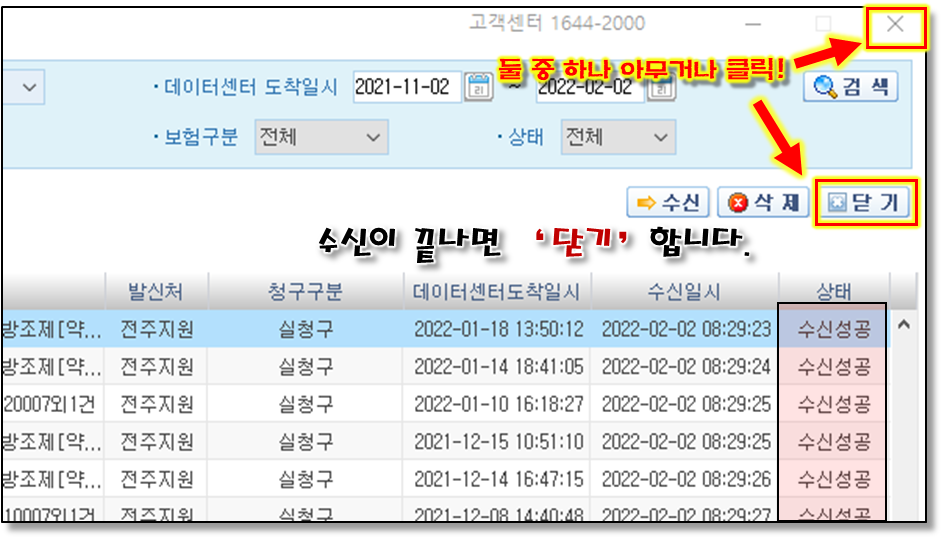Image resolution: width=943 pixels, height=539 pixels.
Task: Close the window with the X button
Action: click(895, 25)
